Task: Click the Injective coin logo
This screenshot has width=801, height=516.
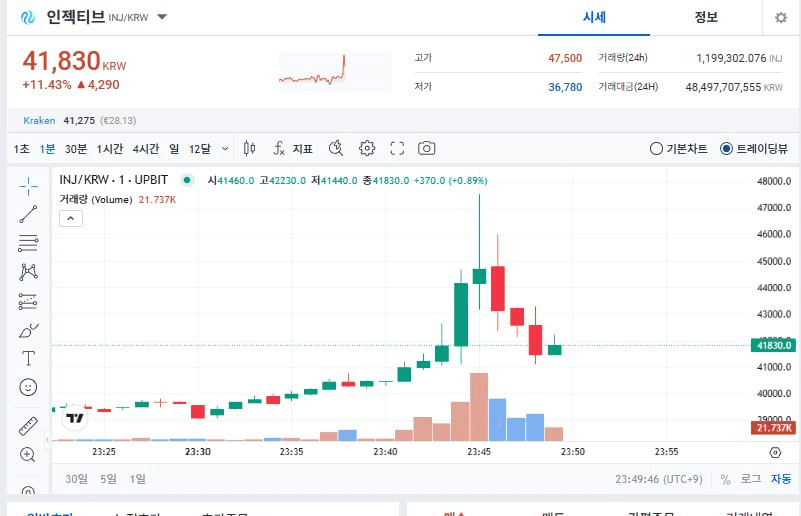Action: 28,17
